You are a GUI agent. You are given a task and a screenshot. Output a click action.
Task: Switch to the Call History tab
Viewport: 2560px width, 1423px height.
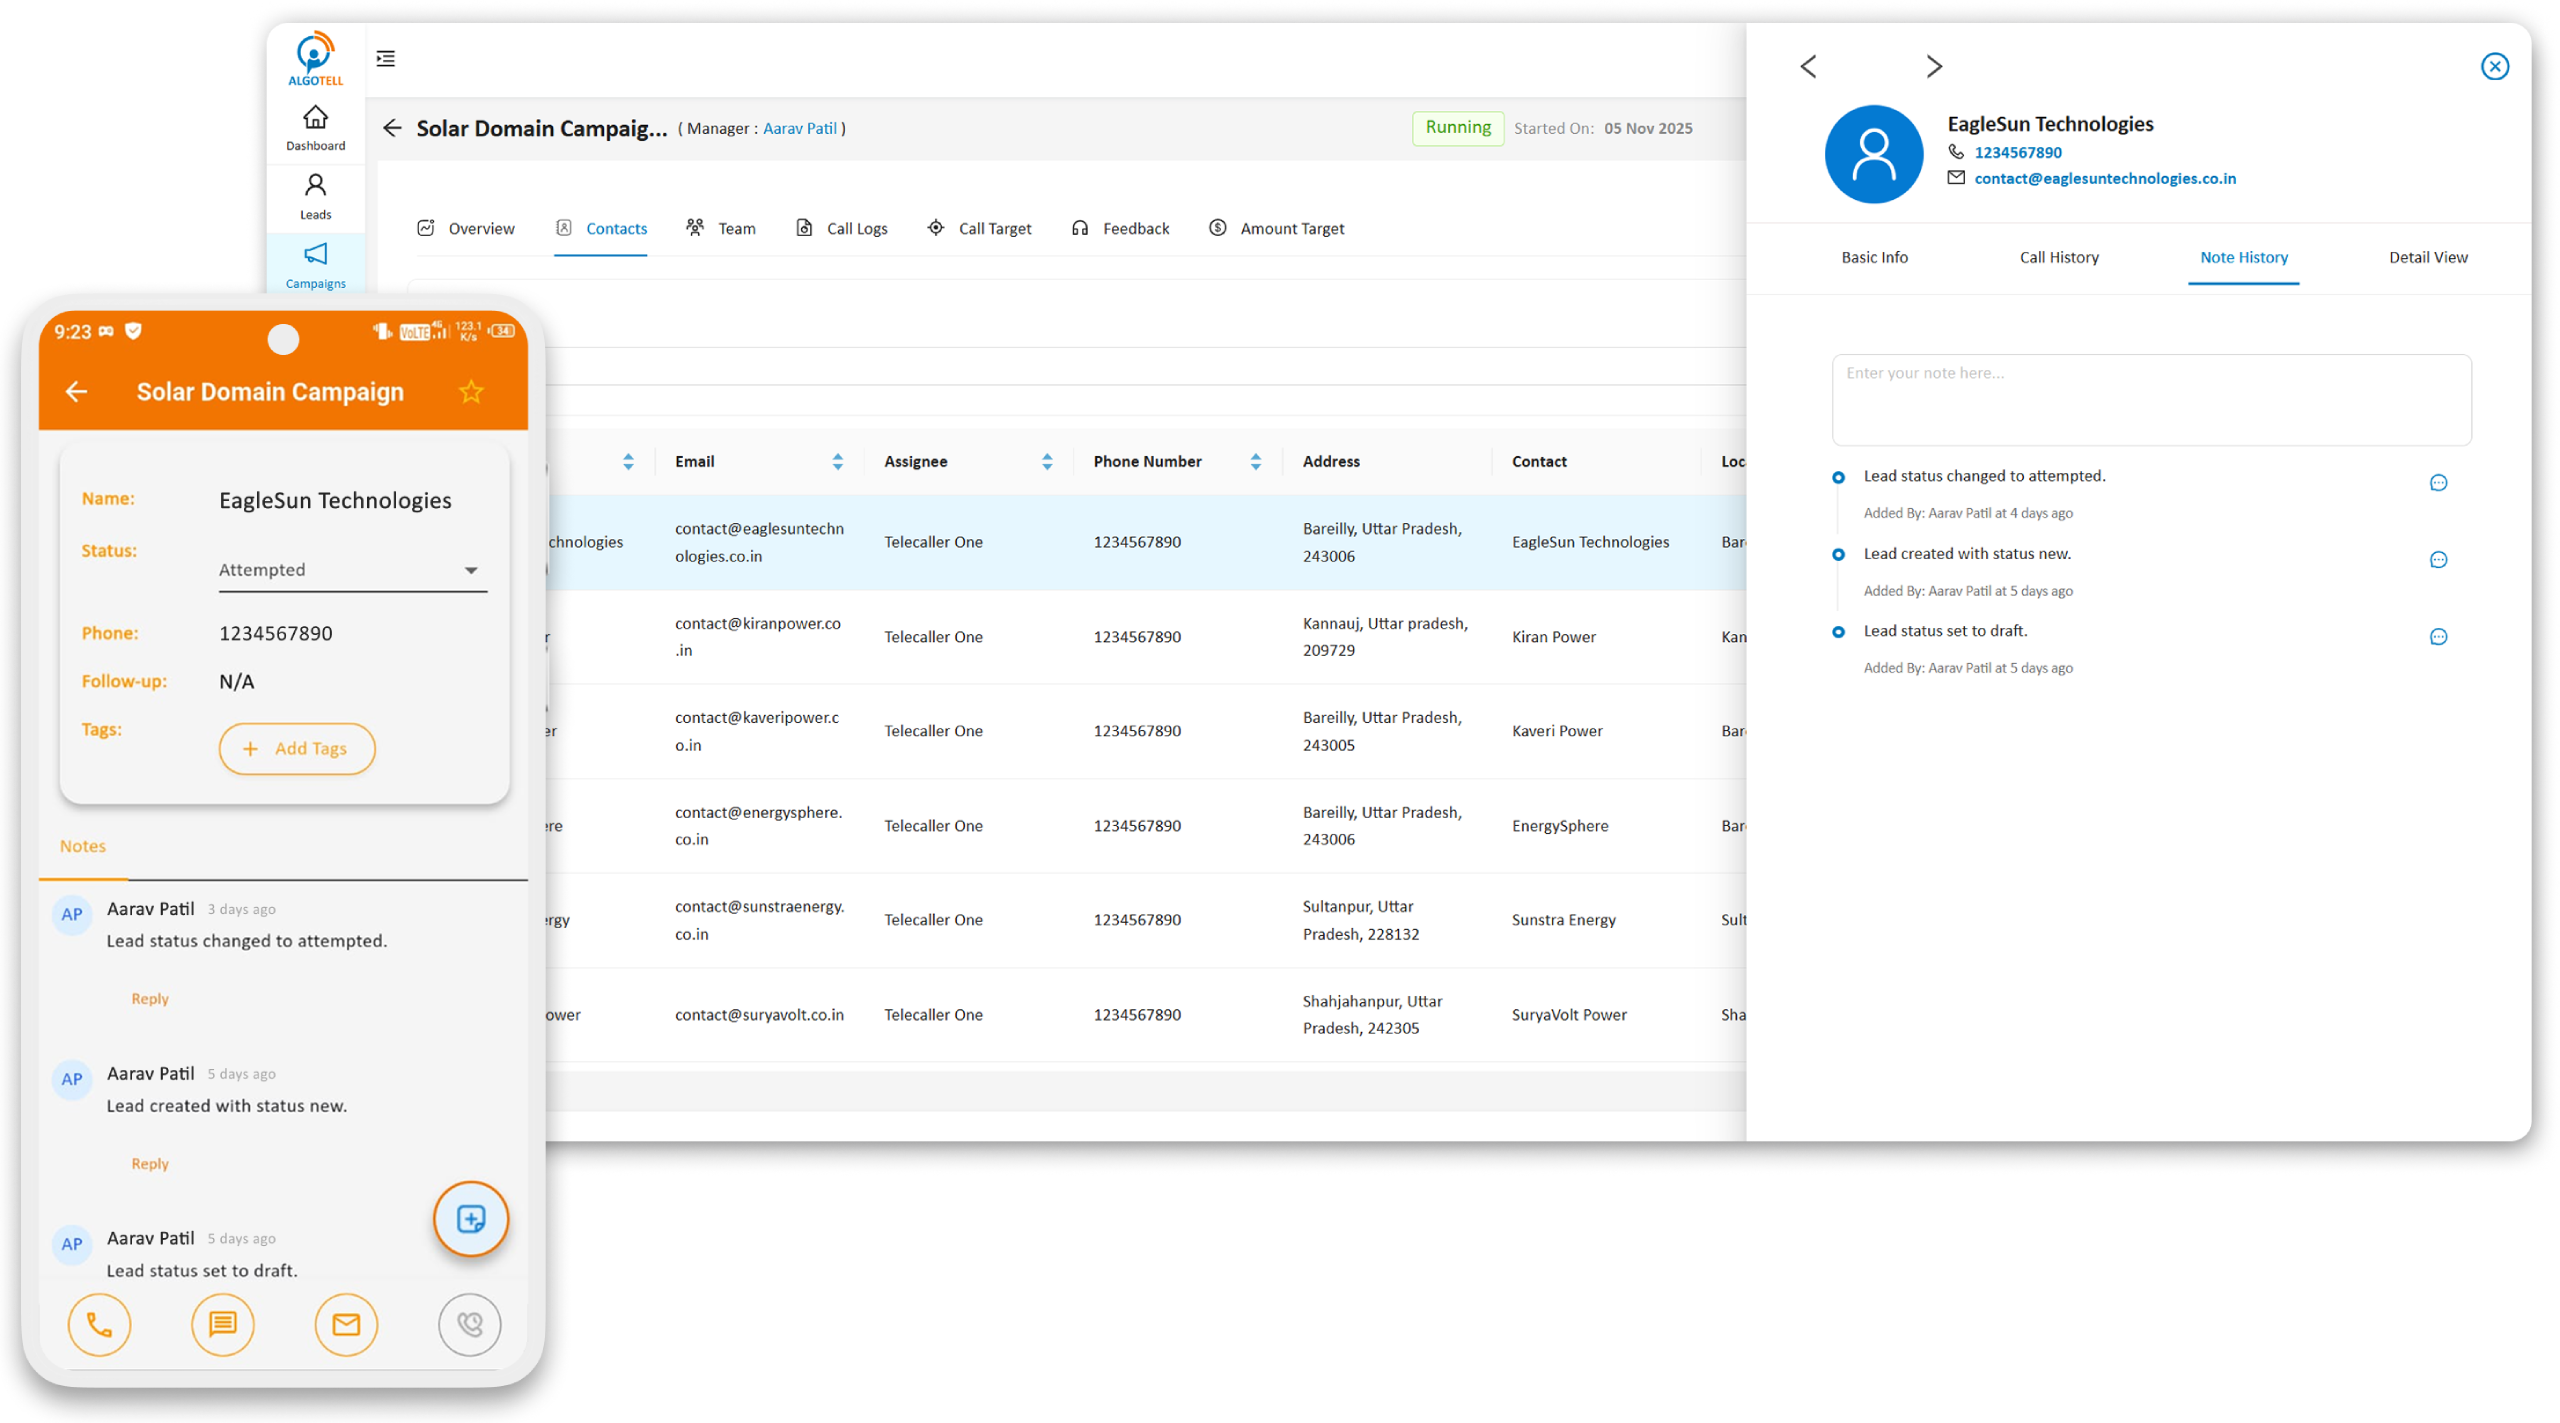coord(2058,257)
